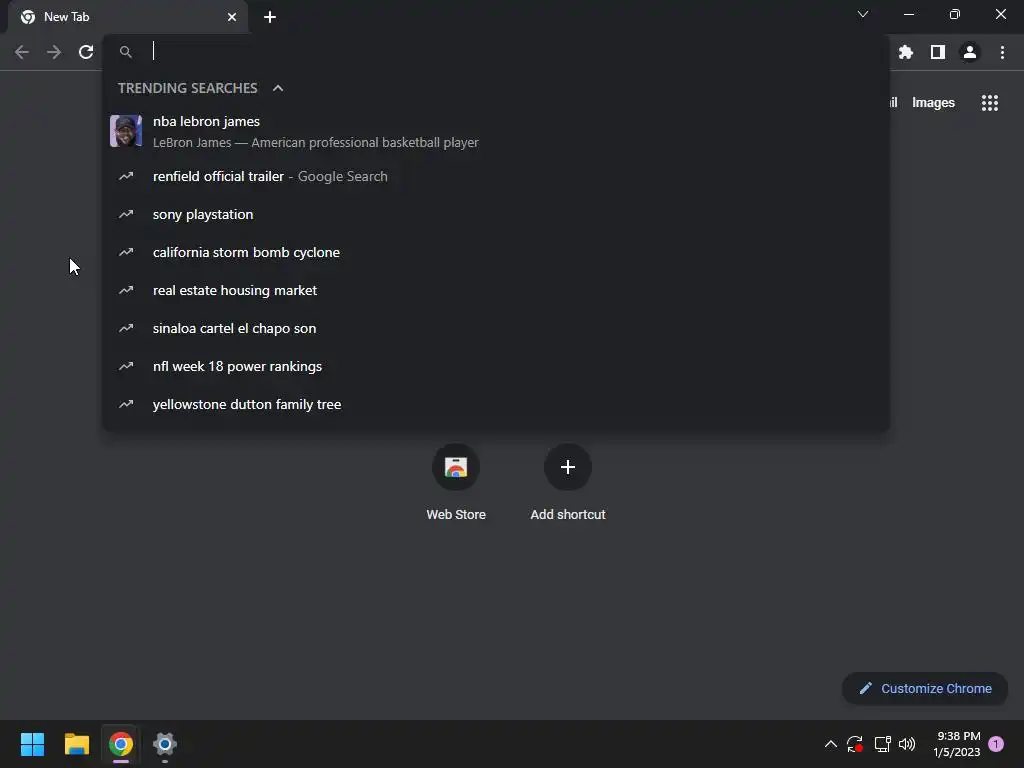This screenshot has height=768, width=1024.
Task: Open the volume speaker tray icon
Action: (907, 744)
